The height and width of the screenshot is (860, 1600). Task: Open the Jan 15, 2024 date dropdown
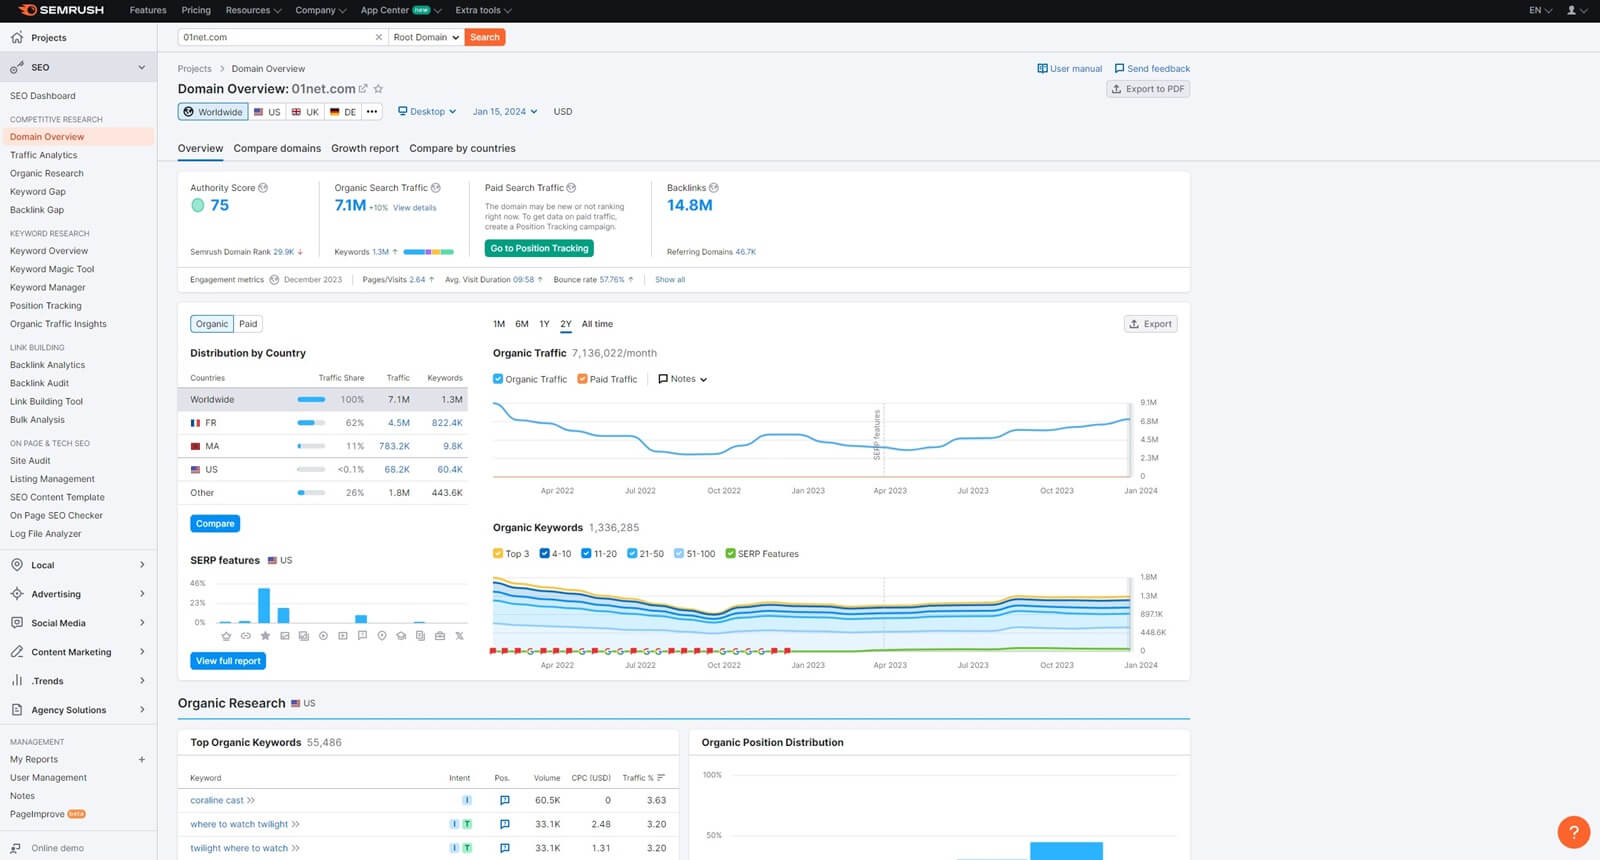pyautogui.click(x=505, y=112)
